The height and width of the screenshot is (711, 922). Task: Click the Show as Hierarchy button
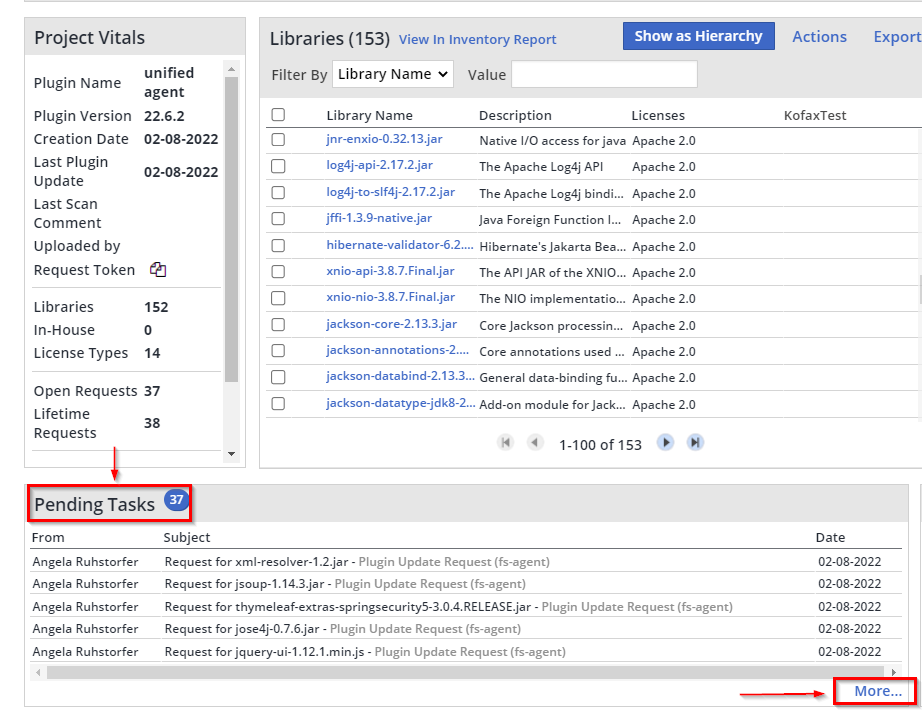(x=699, y=36)
